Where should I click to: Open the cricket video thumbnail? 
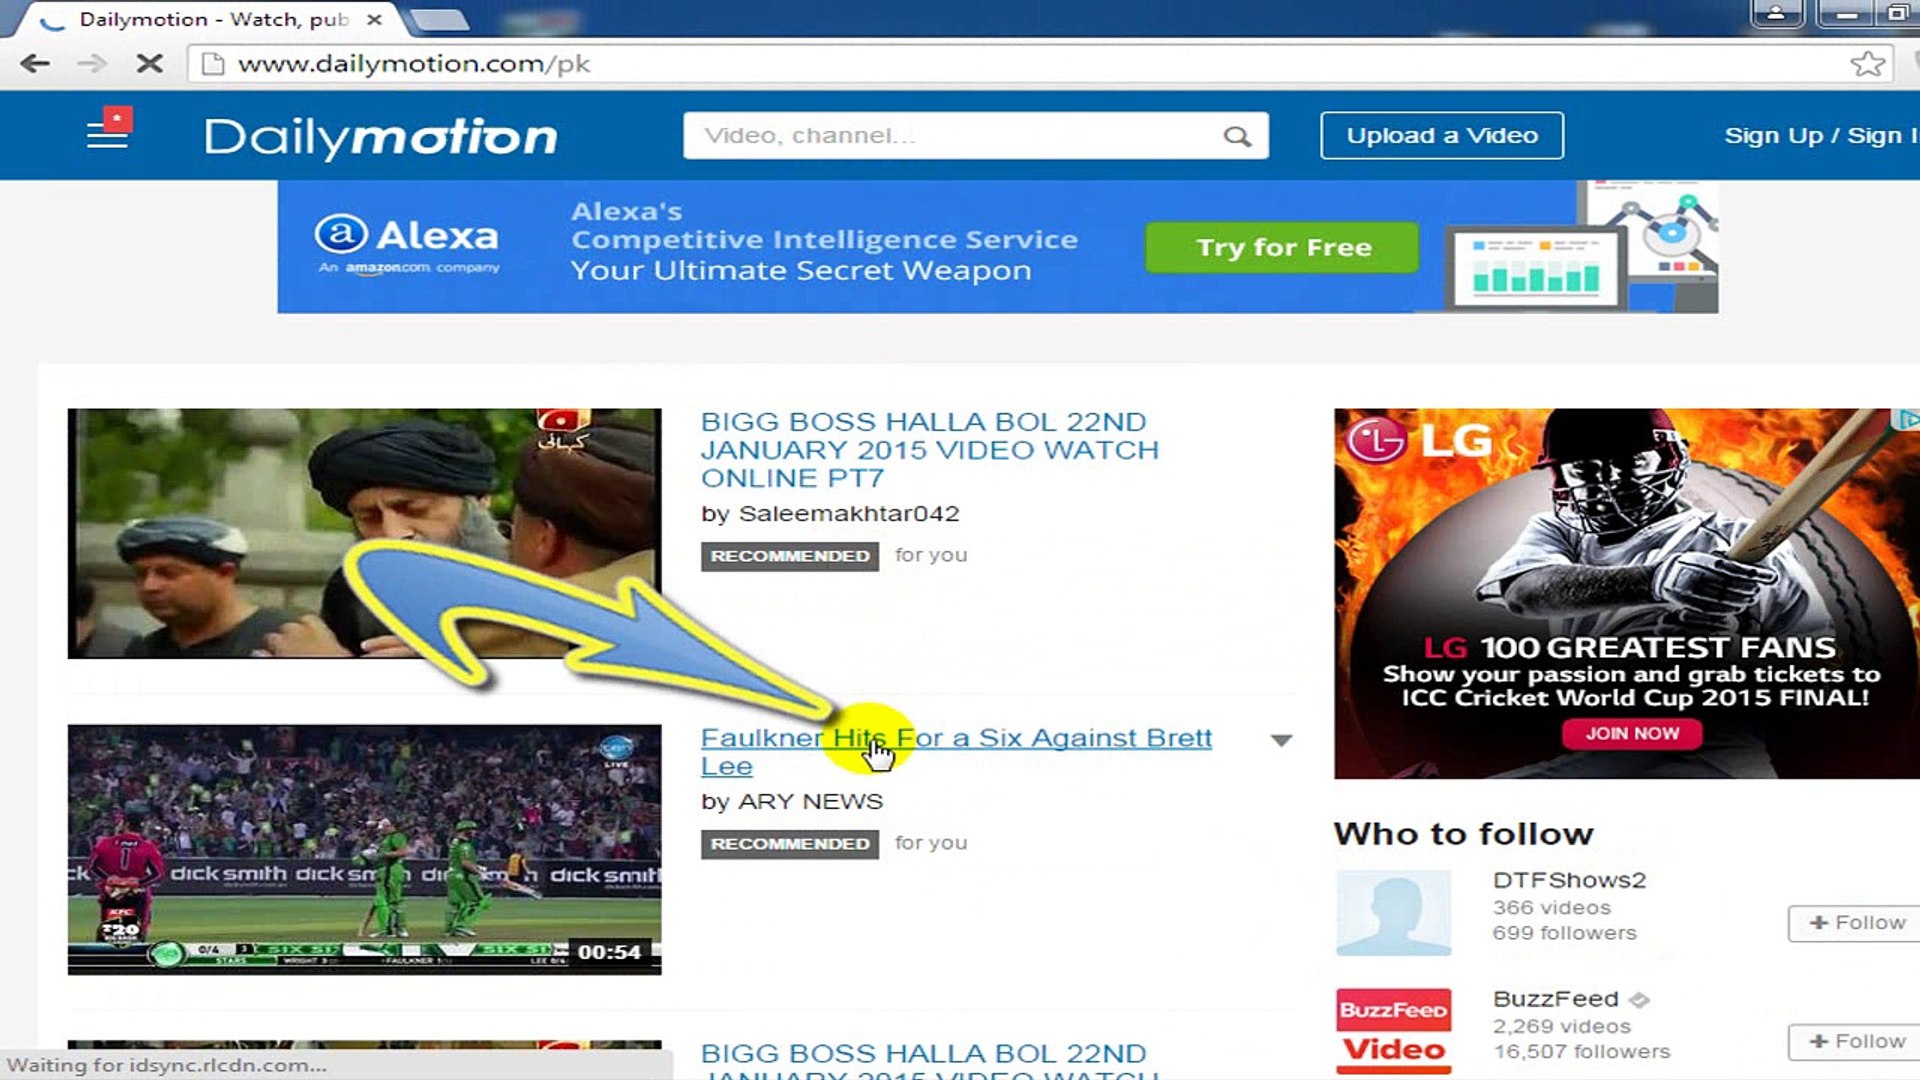(364, 849)
